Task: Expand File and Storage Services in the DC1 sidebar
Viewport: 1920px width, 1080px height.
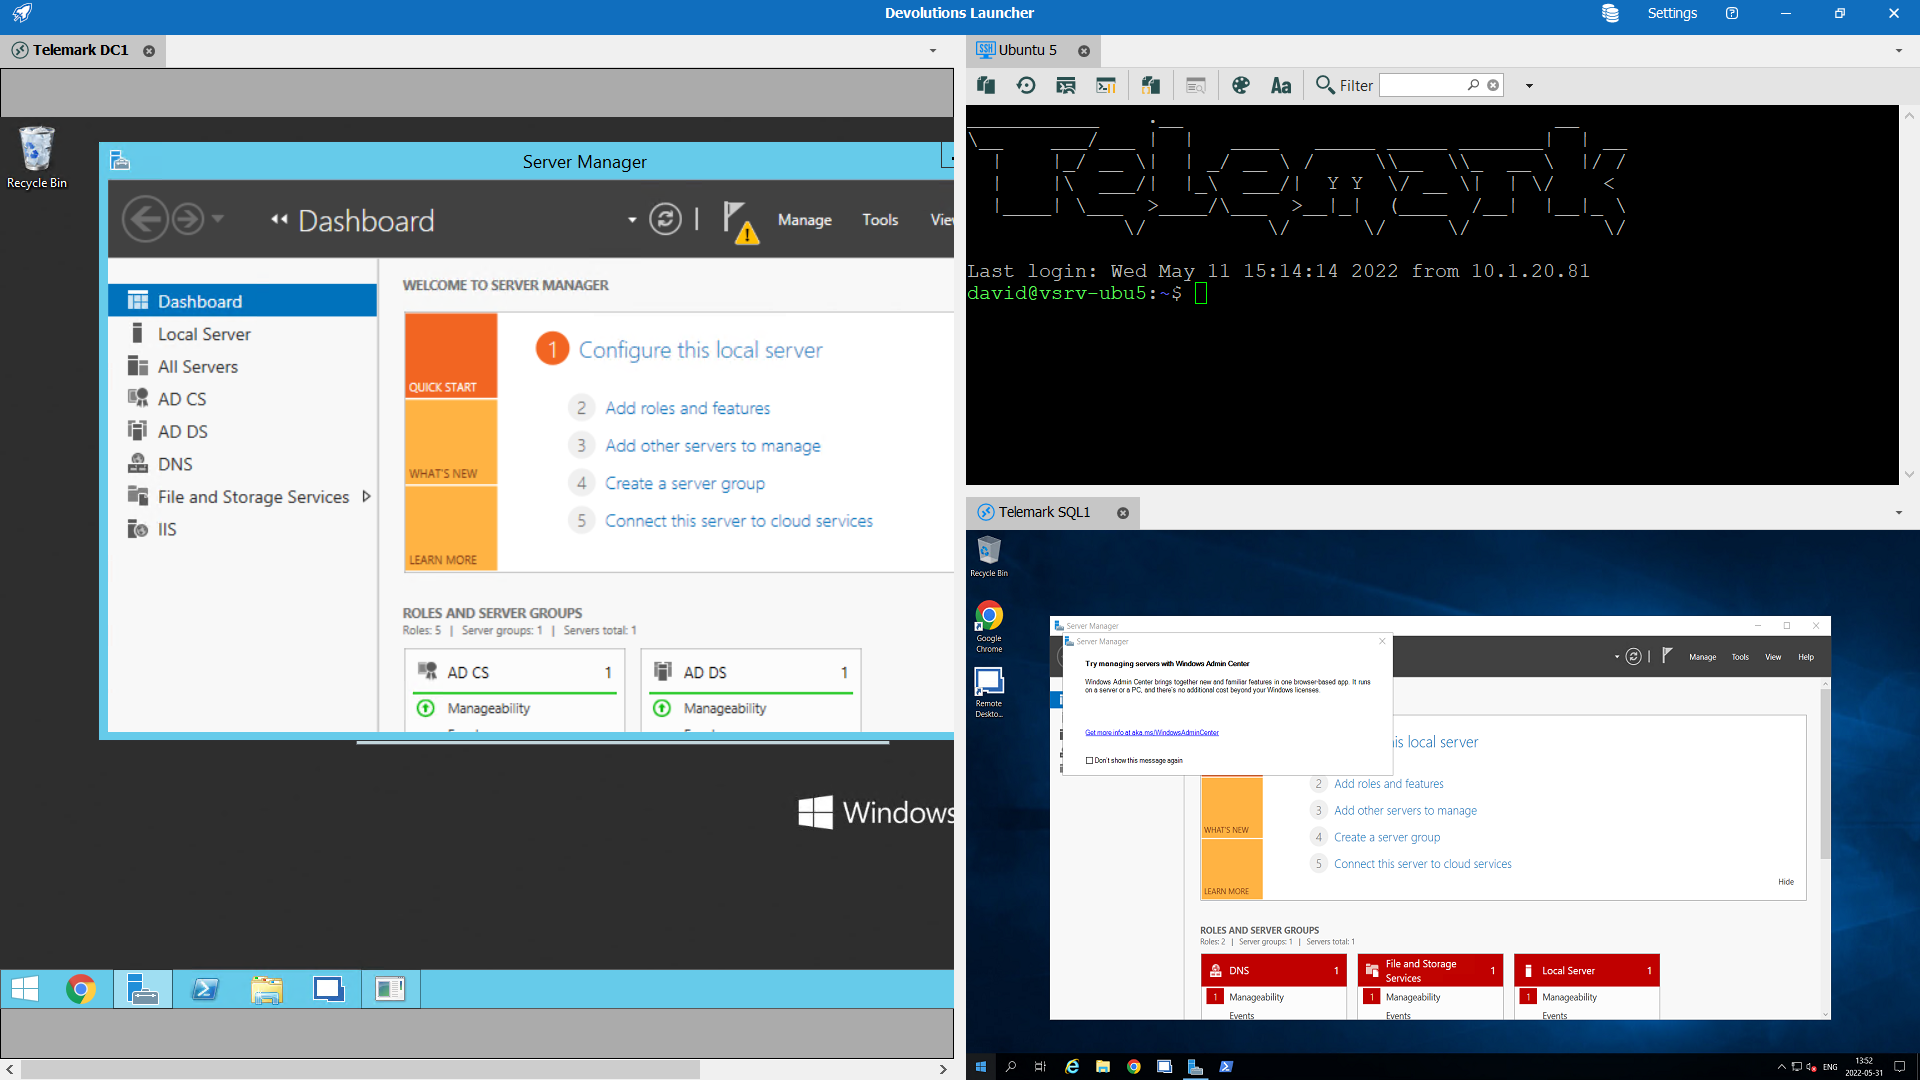Action: (366, 496)
